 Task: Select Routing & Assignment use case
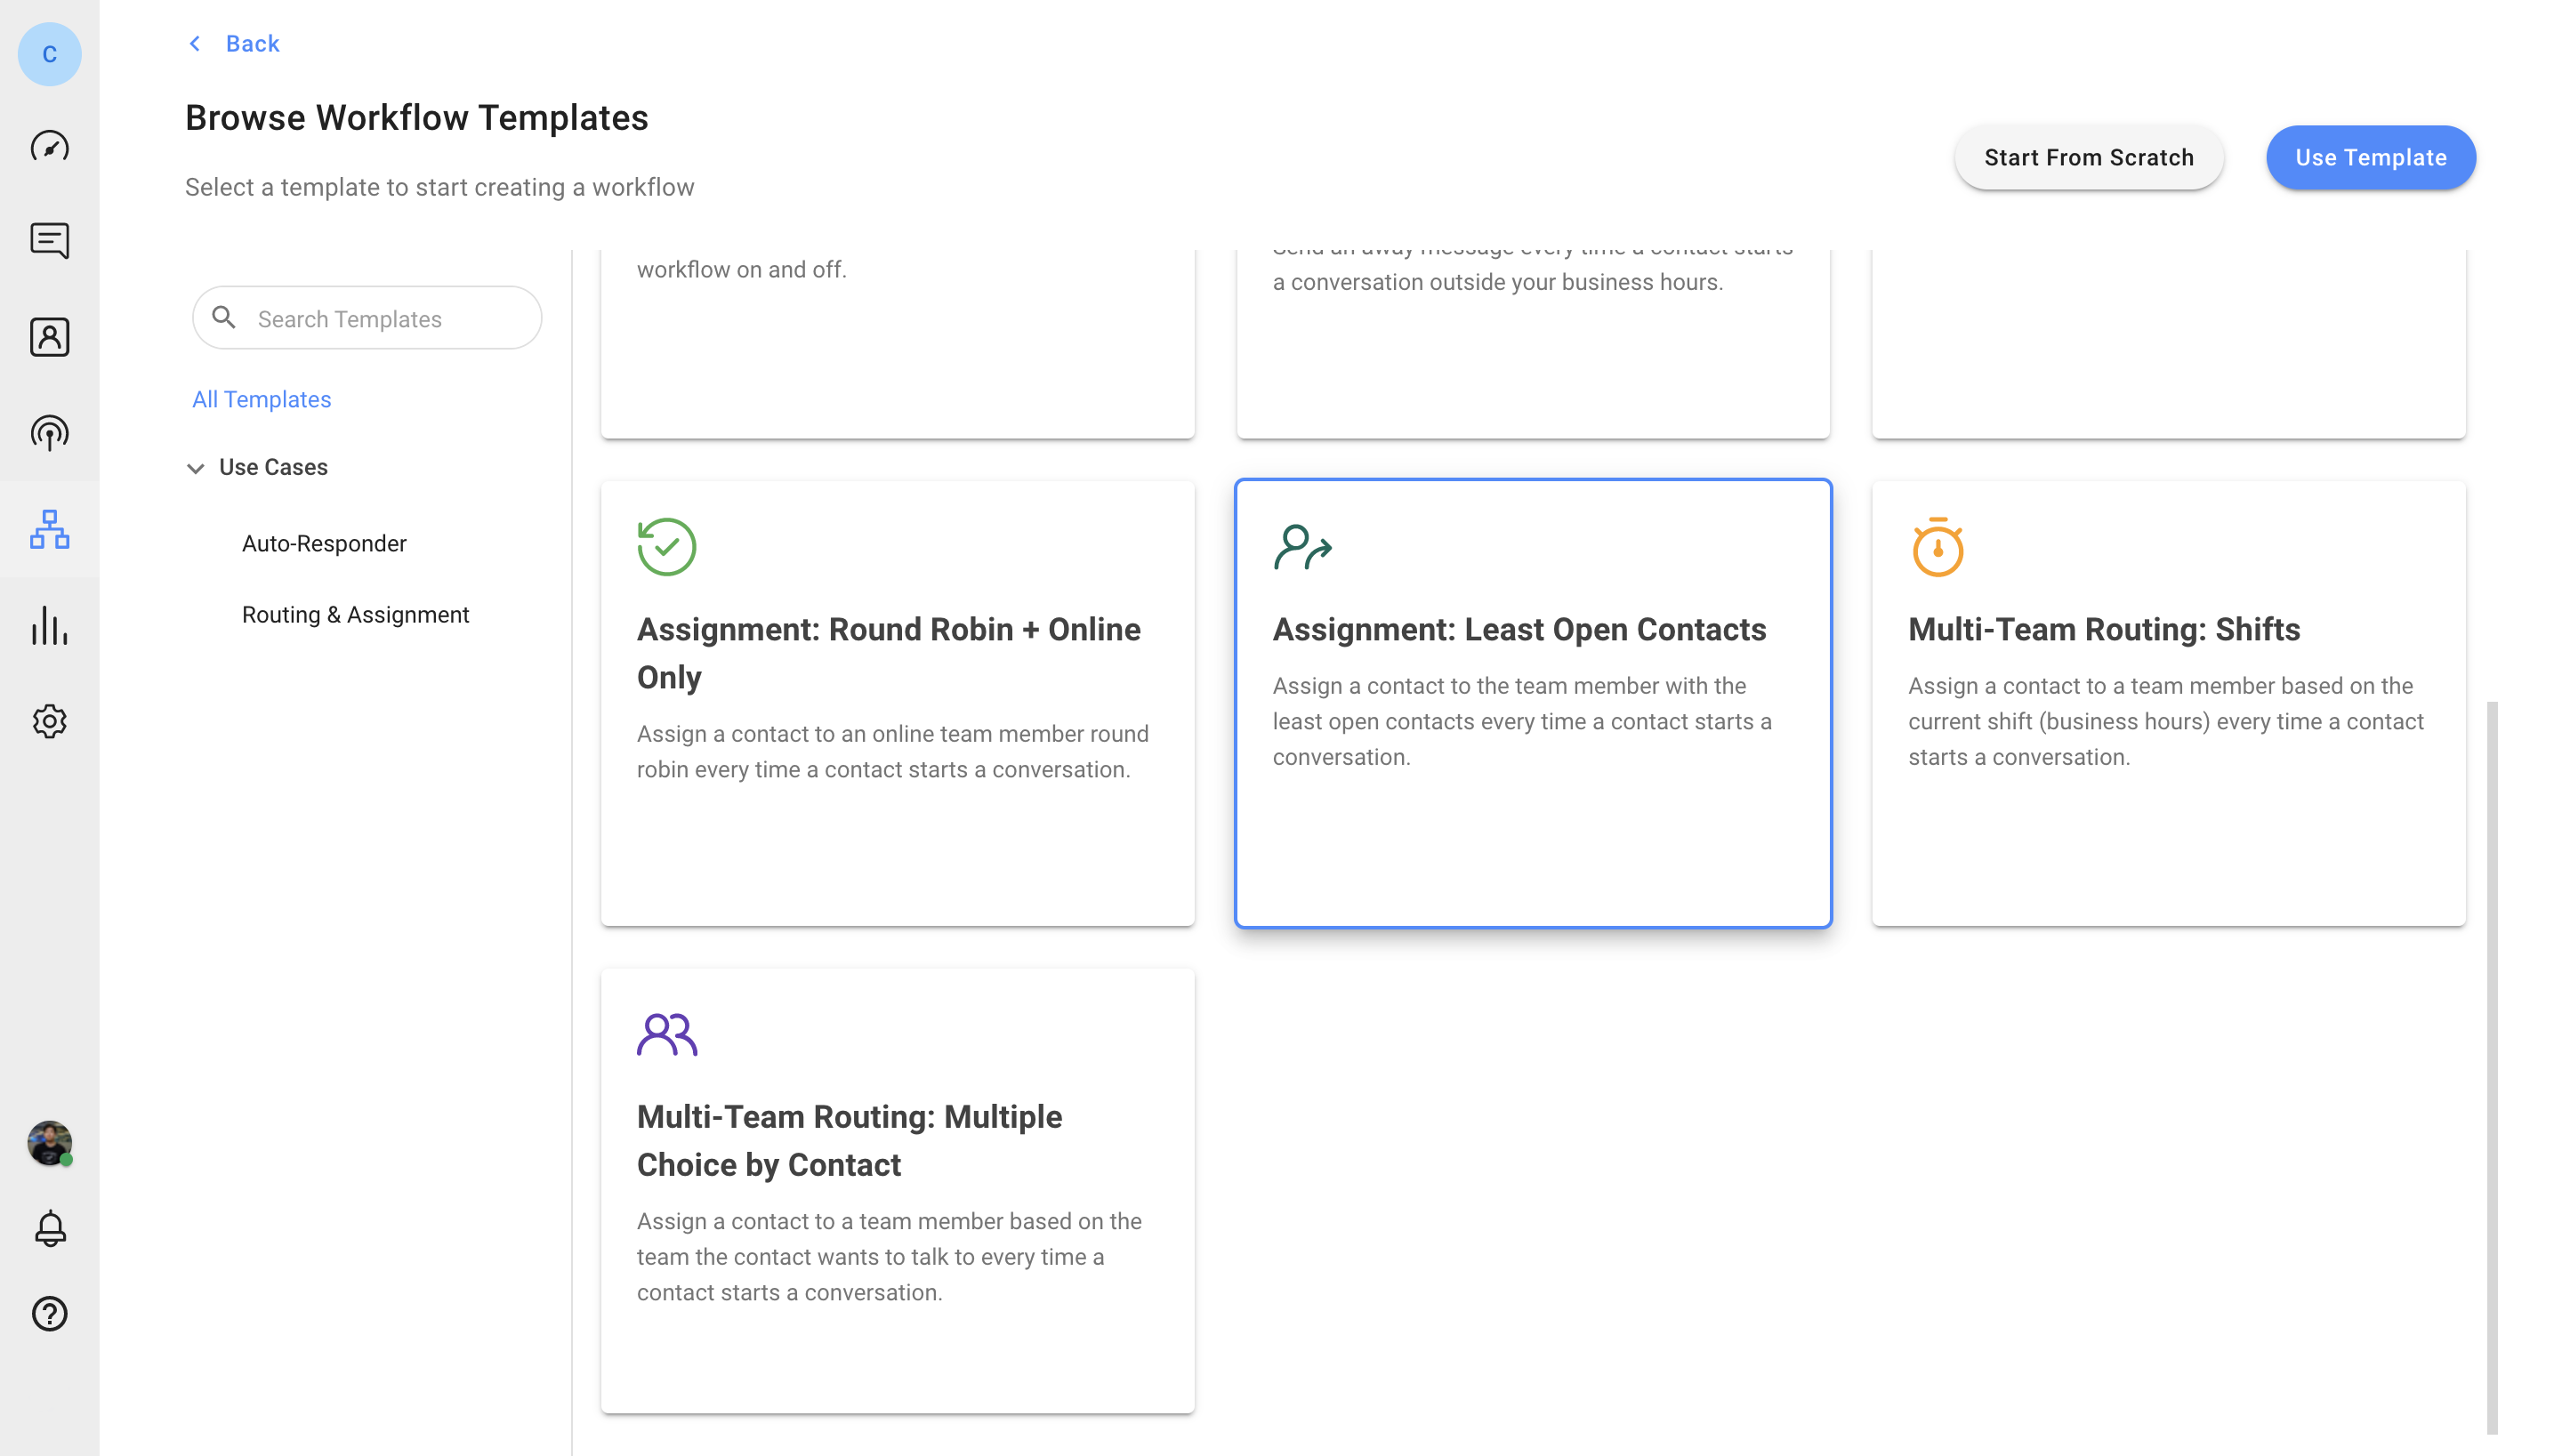(x=355, y=614)
